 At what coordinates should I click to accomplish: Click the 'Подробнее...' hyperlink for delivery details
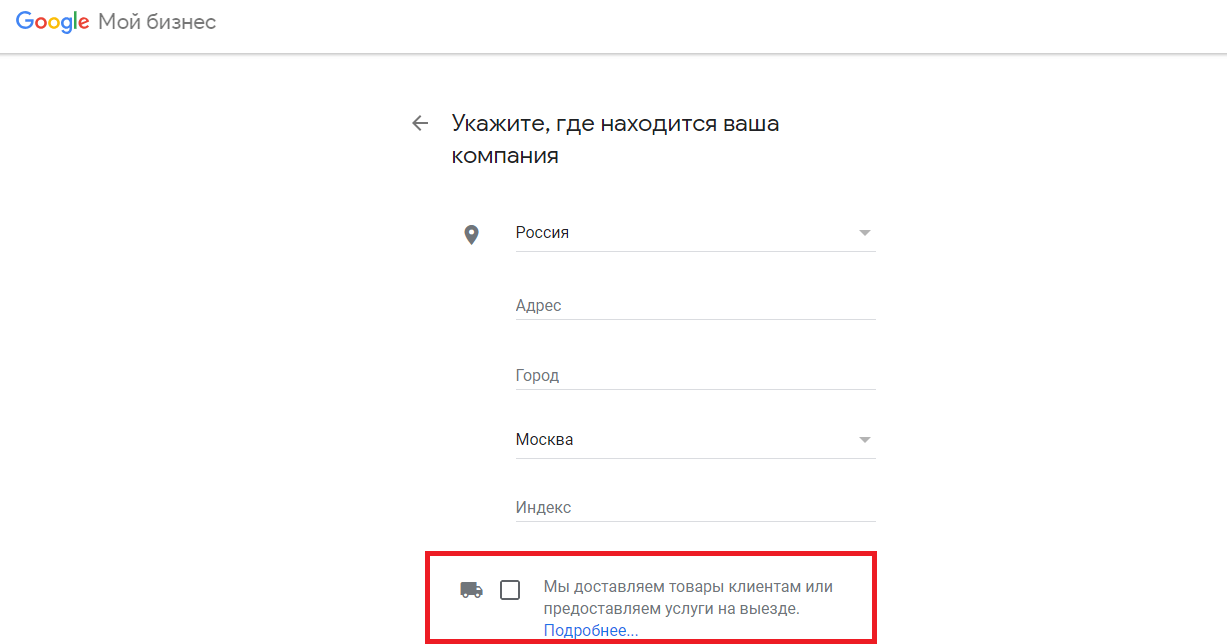pyautogui.click(x=590, y=629)
